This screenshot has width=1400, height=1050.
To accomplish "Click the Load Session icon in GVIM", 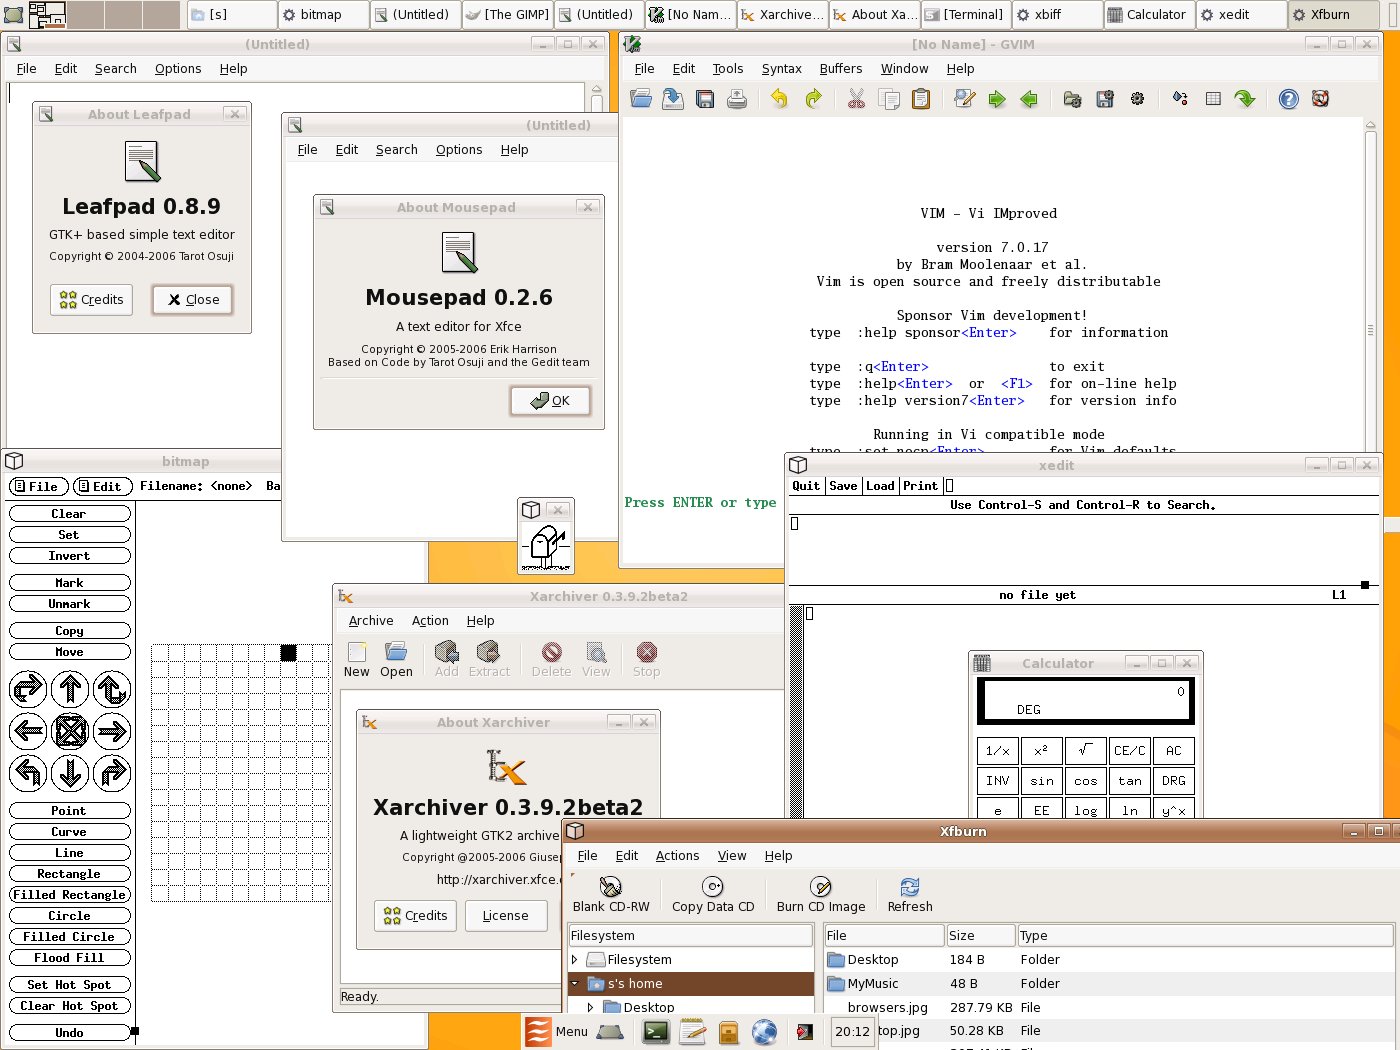I will point(1072,99).
